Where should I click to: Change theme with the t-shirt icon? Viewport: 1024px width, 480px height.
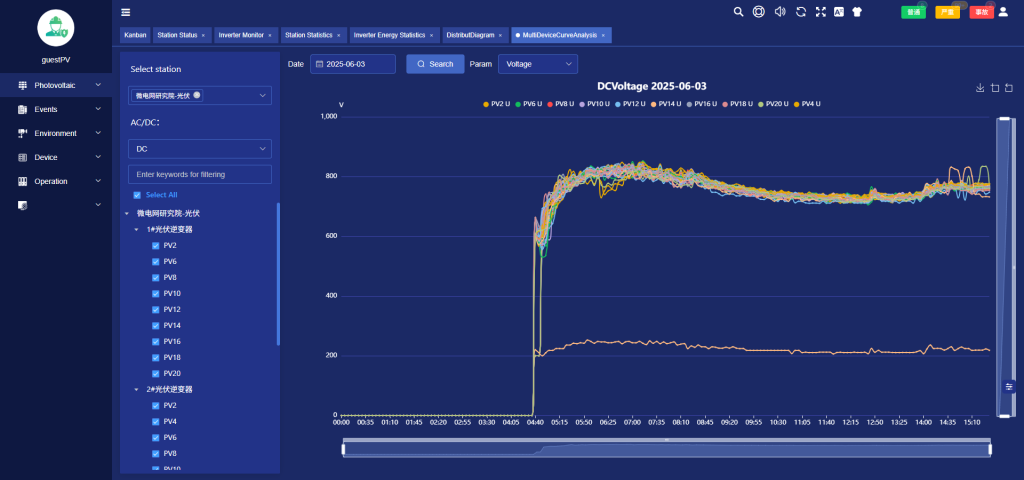[857, 12]
